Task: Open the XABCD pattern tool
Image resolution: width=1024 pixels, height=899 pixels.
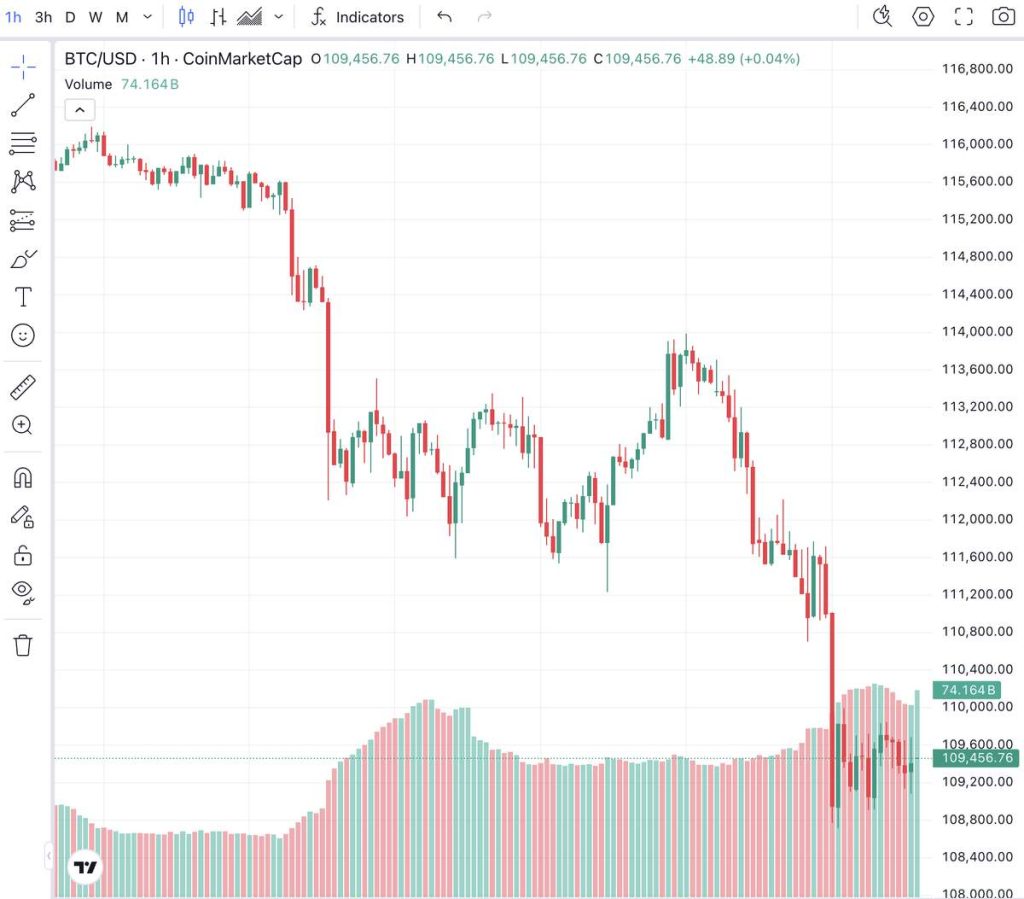Action: [22, 182]
